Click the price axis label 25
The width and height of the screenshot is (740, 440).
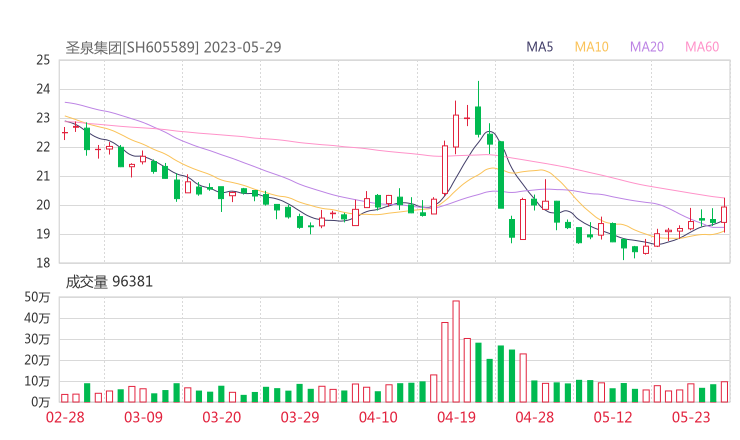(43, 60)
